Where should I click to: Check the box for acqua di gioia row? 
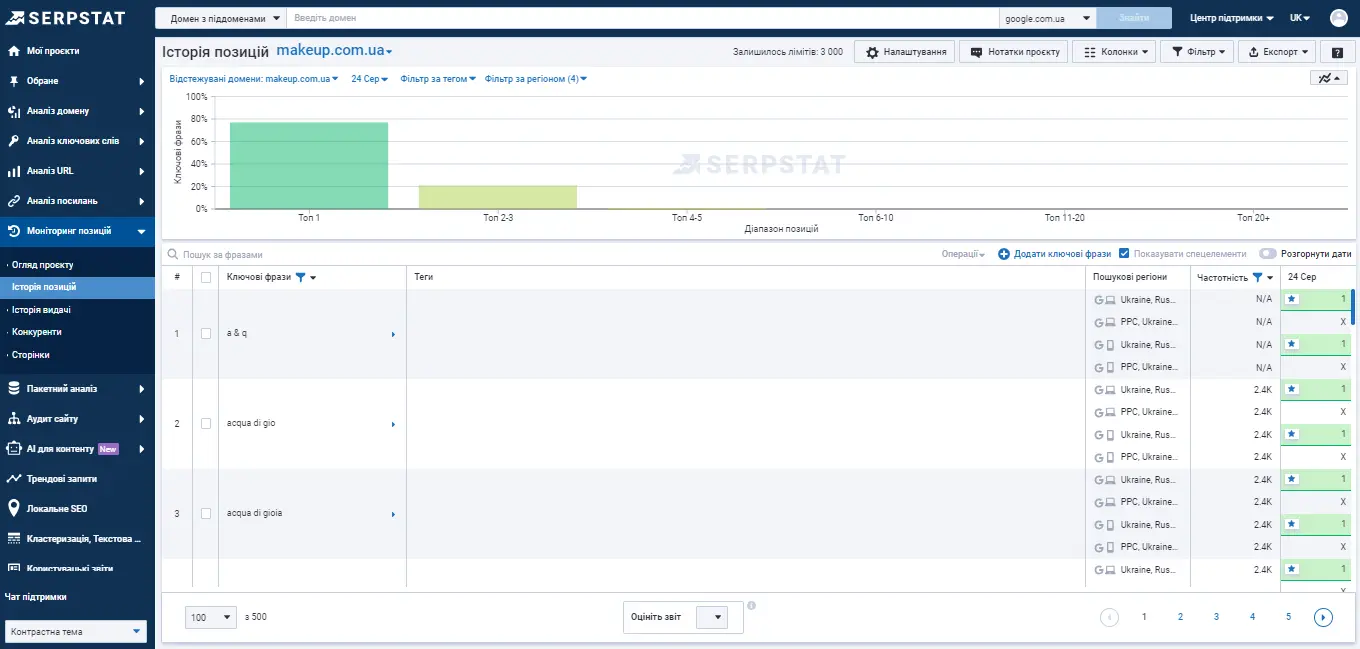pos(206,513)
